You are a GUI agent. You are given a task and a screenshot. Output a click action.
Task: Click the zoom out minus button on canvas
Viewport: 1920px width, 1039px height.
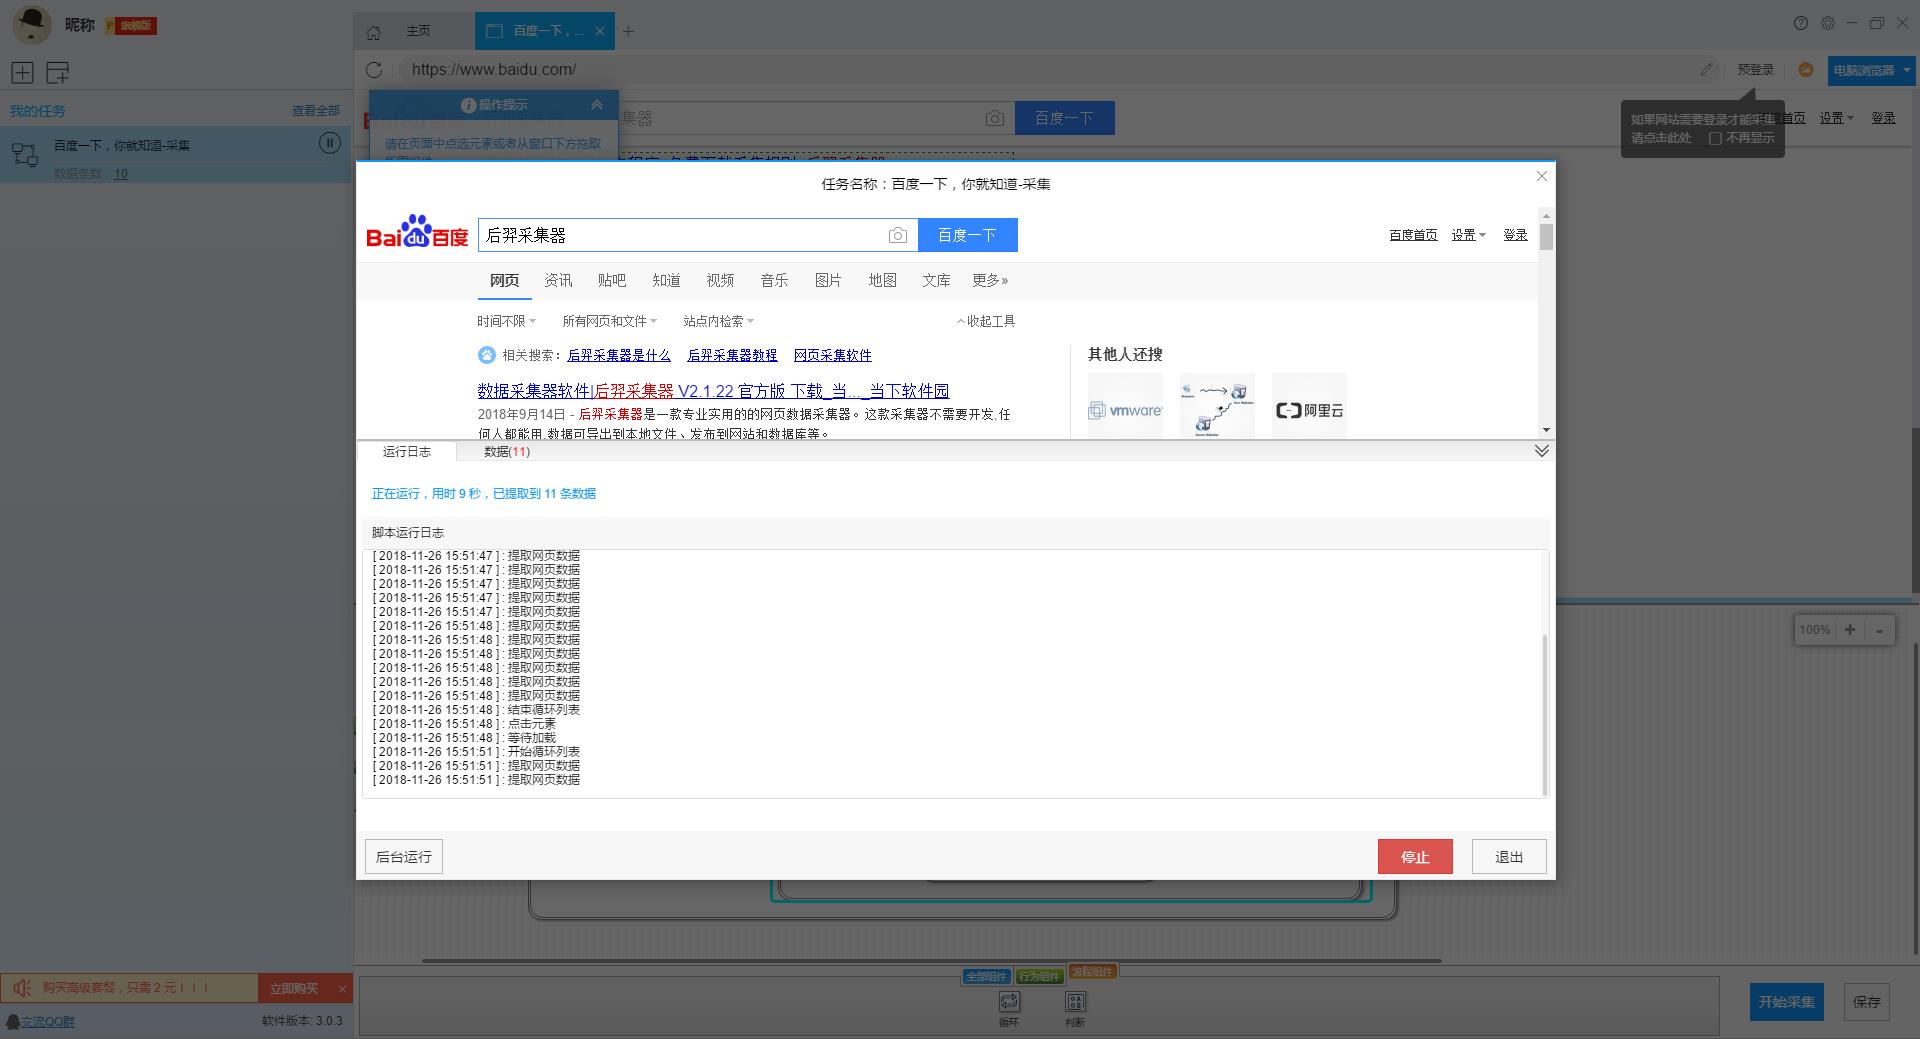coord(1879,630)
